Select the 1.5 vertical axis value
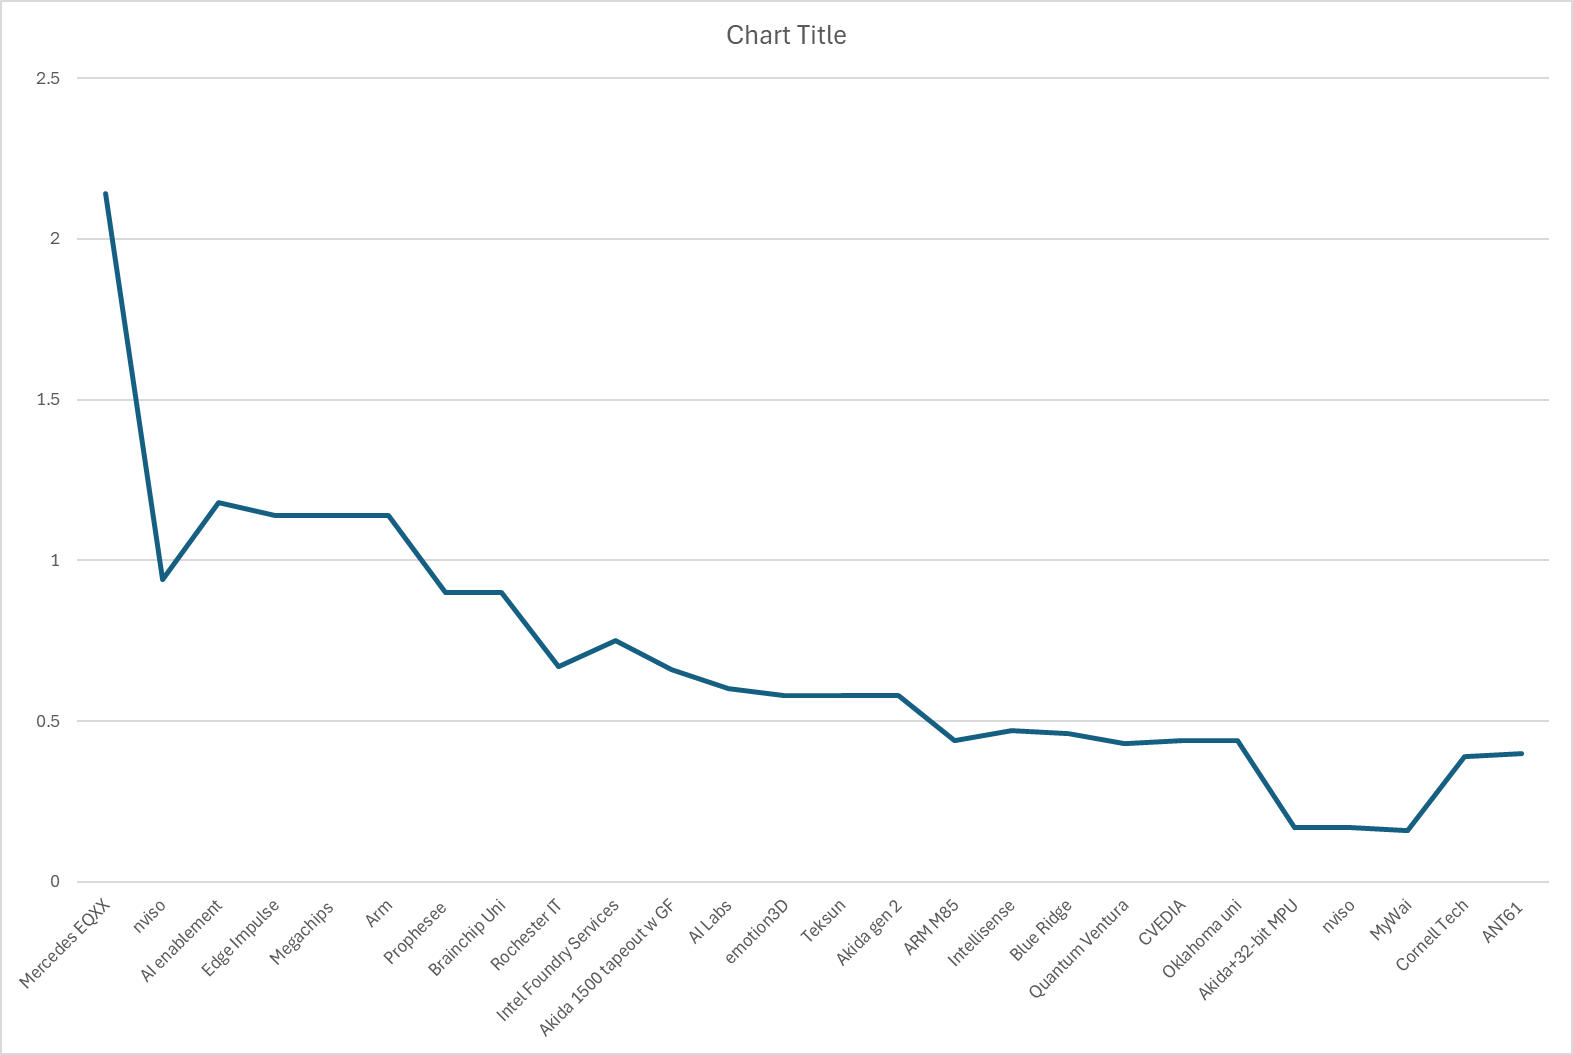The height and width of the screenshot is (1055, 1573). coord(48,400)
